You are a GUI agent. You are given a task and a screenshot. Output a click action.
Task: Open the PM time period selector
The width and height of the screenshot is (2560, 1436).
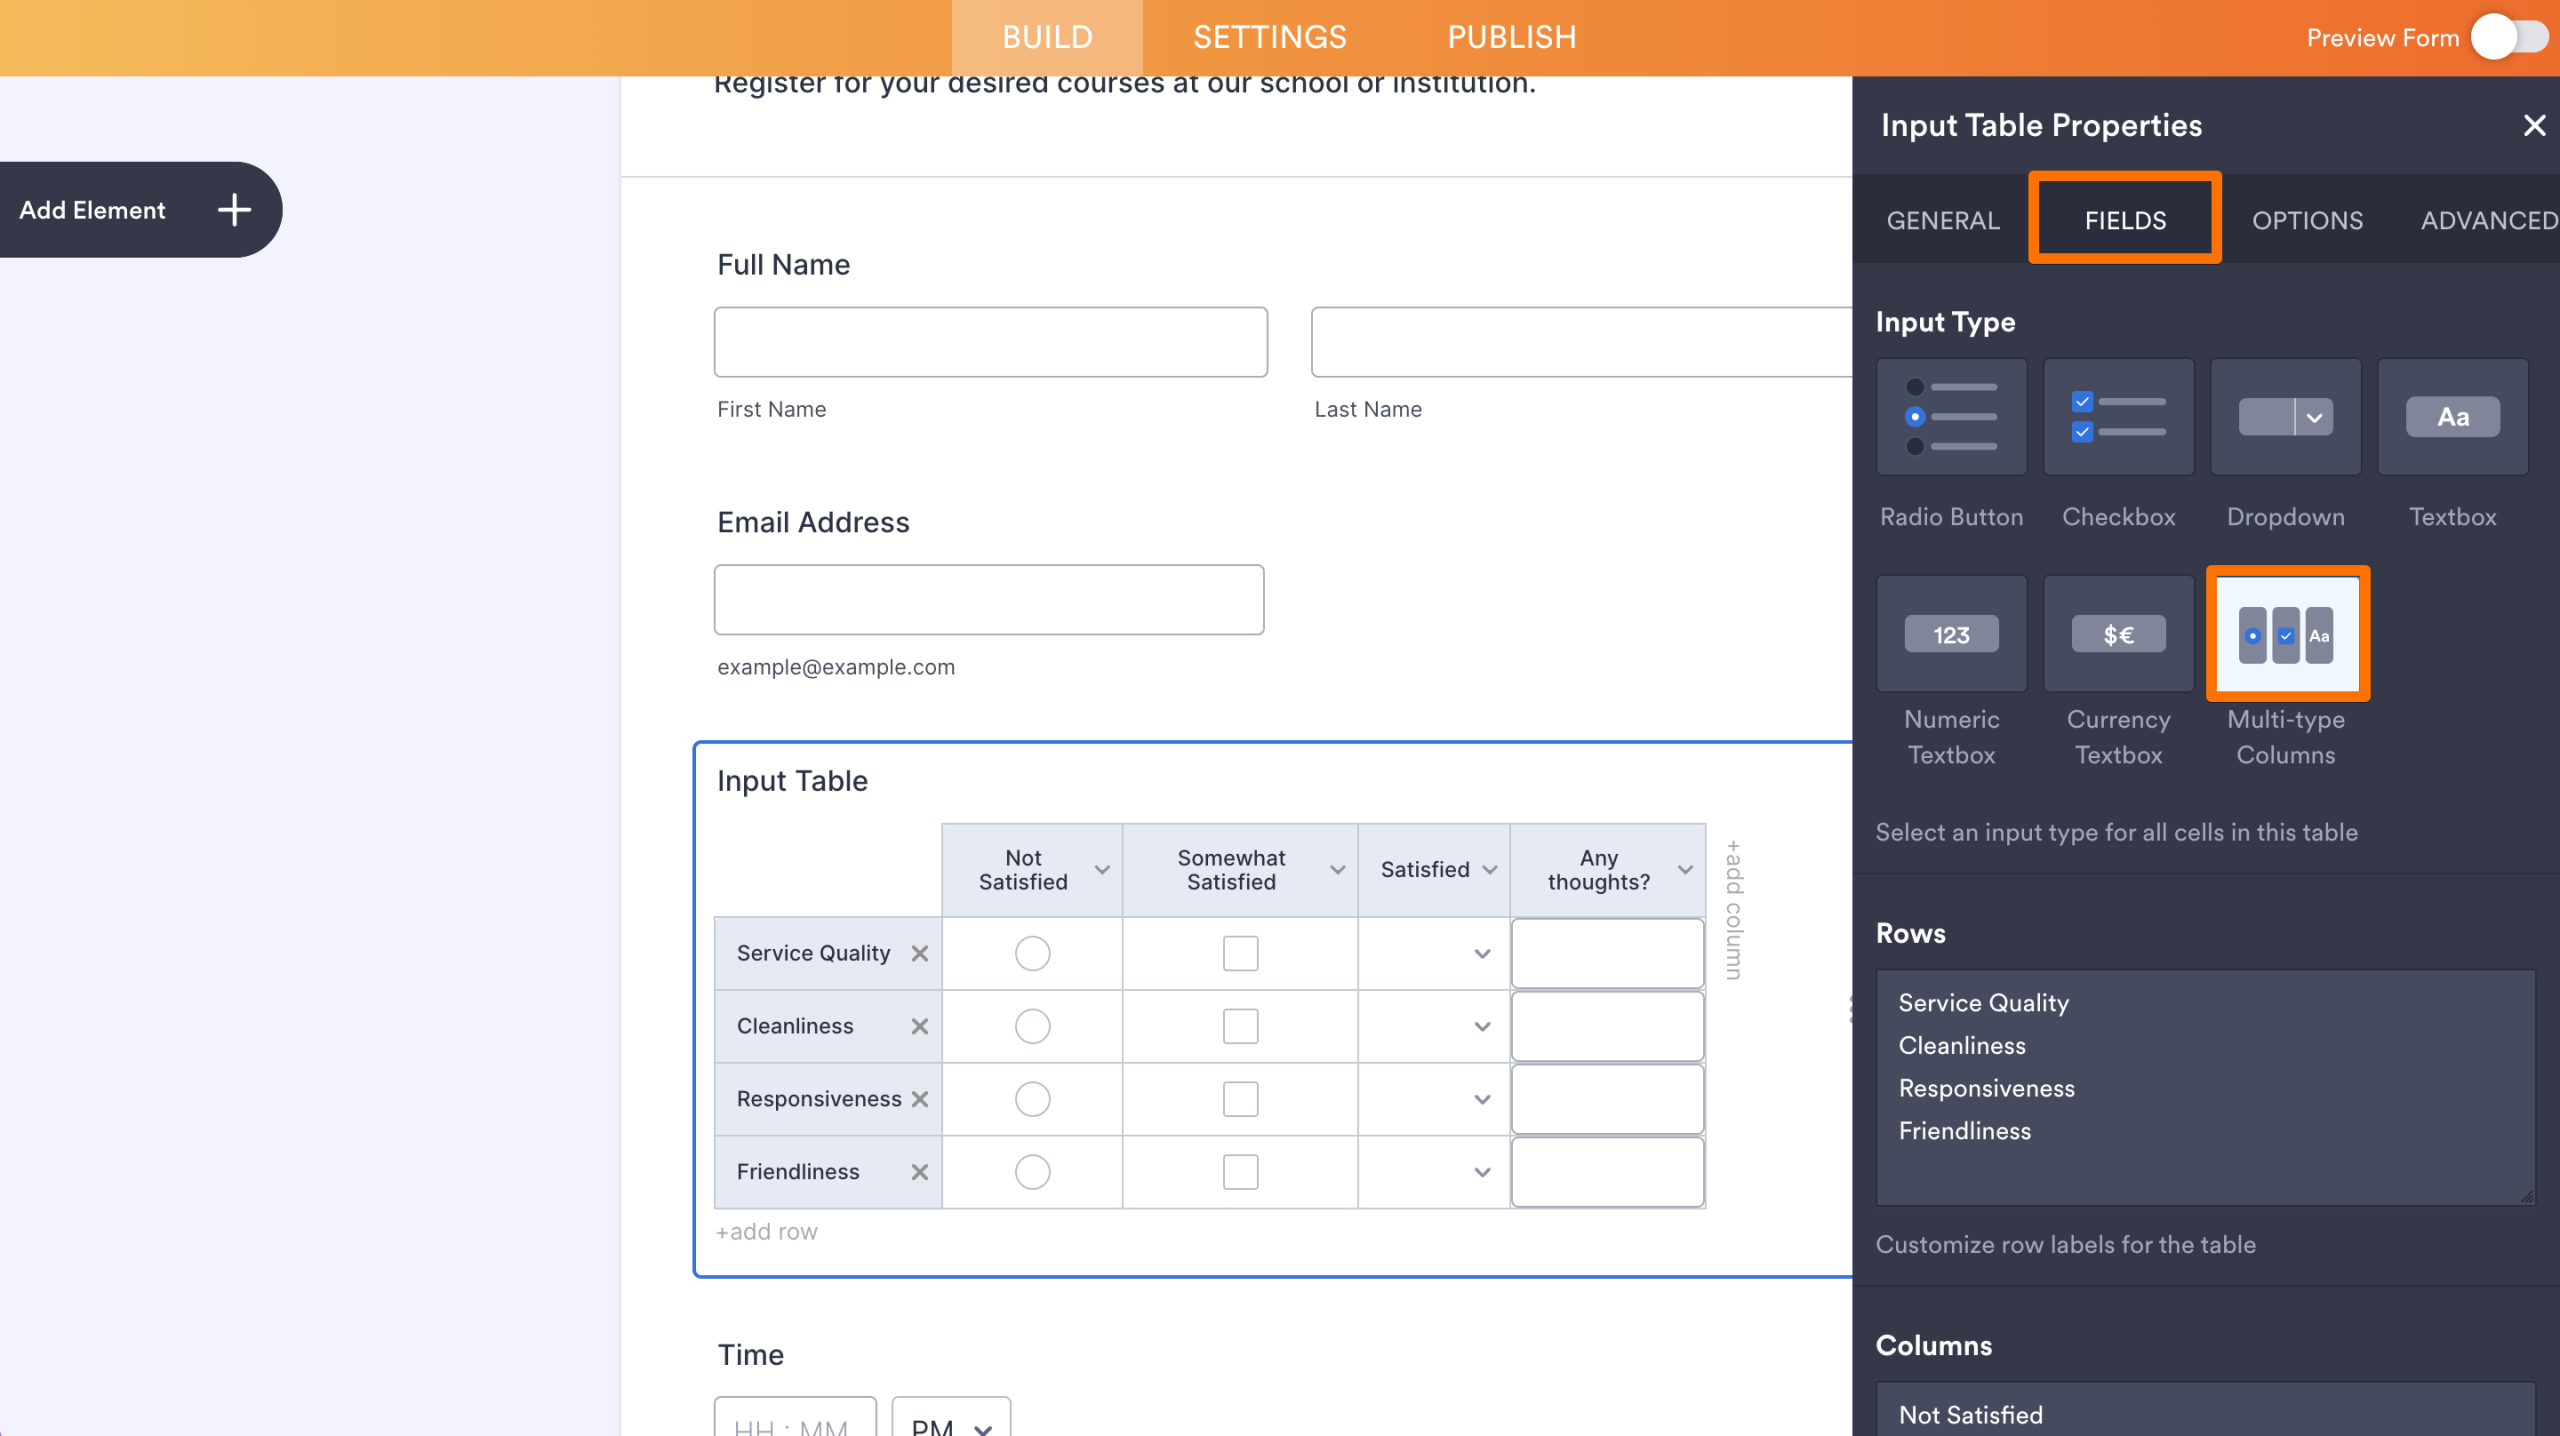tap(948, 1424)
